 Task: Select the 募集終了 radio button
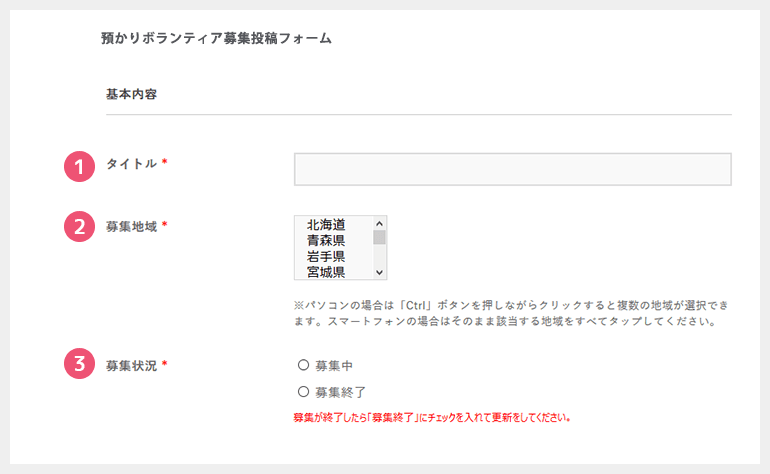[304, 391]
